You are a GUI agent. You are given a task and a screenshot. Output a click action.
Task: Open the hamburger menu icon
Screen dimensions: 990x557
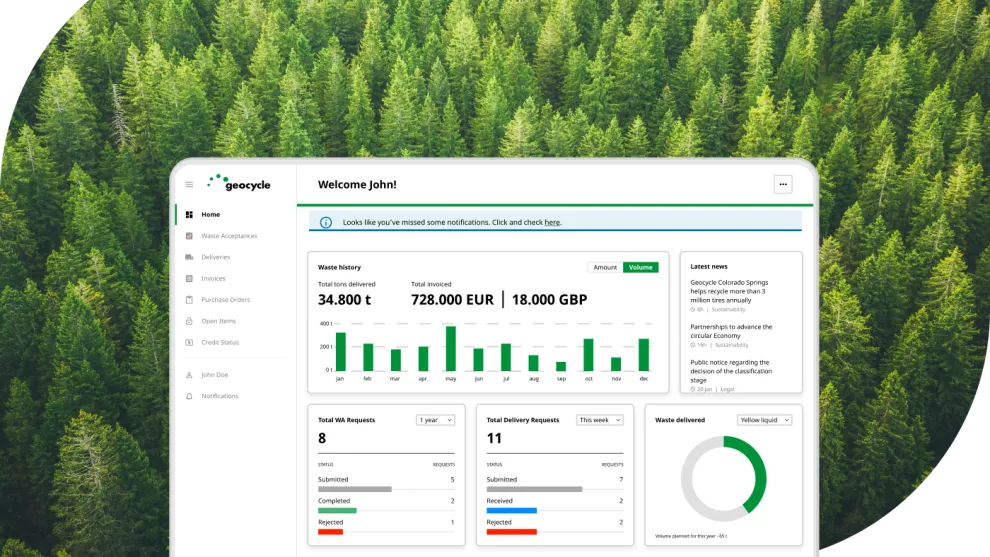click(x=189, y=184)
